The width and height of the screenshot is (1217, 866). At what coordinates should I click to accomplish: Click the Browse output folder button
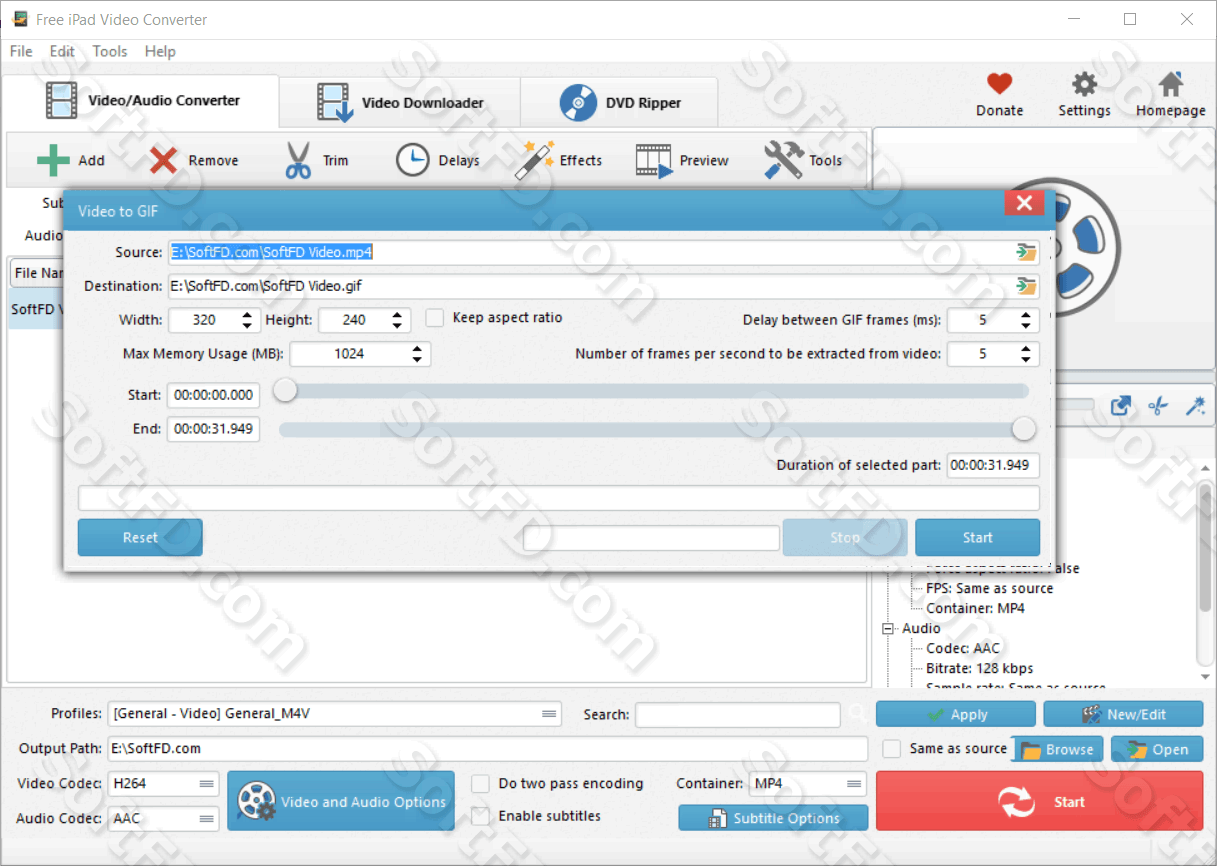(x=1058, y=749)
